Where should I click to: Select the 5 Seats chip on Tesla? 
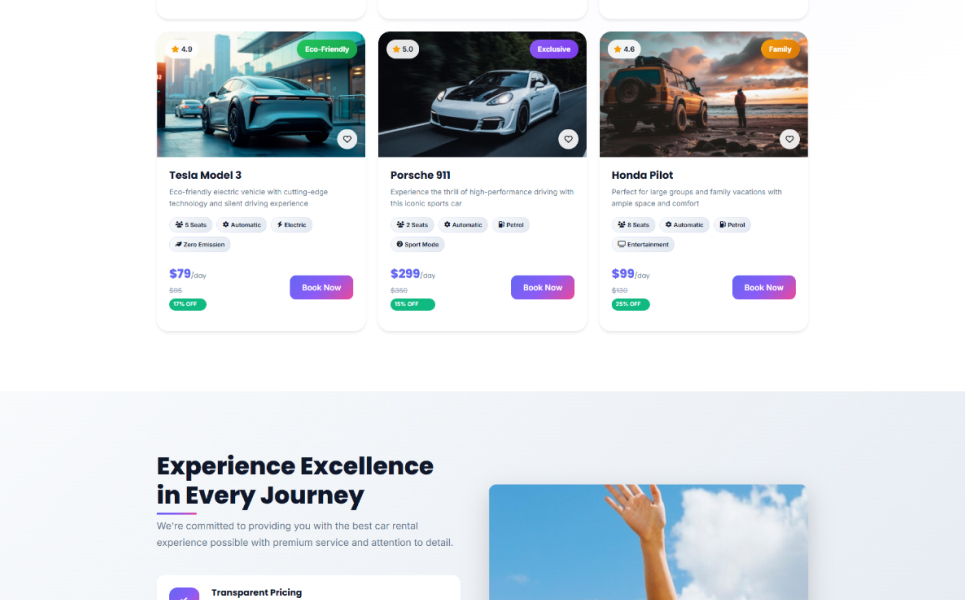[191, 225]
